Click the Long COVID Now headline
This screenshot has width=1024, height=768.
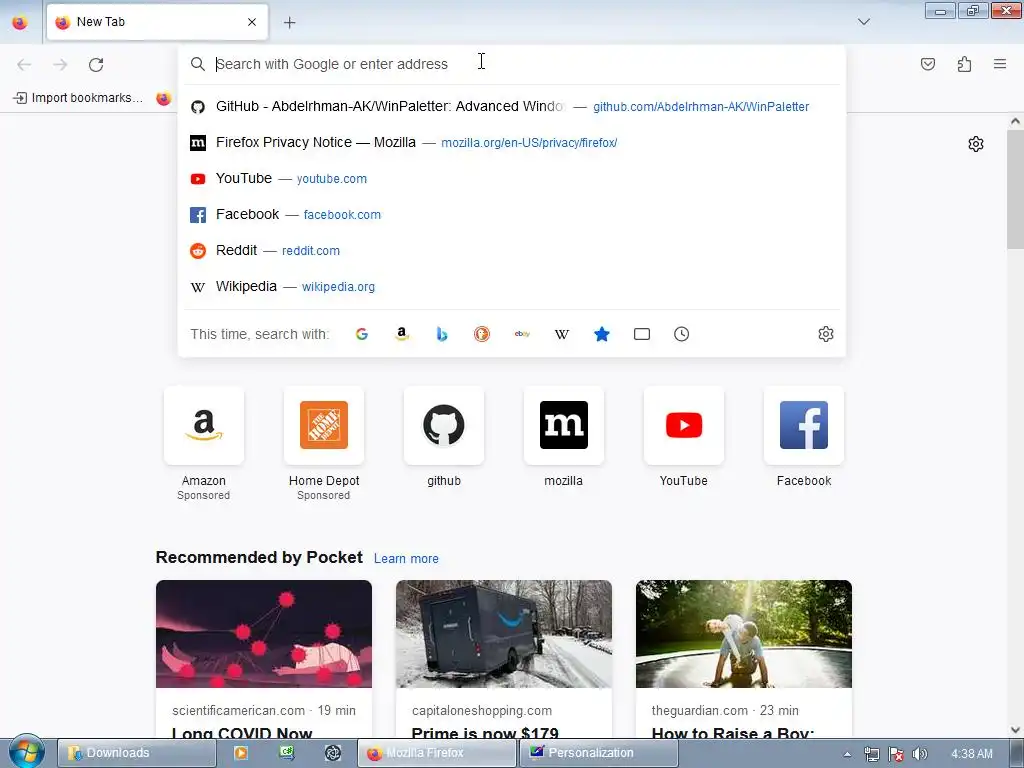click(242, 733)
